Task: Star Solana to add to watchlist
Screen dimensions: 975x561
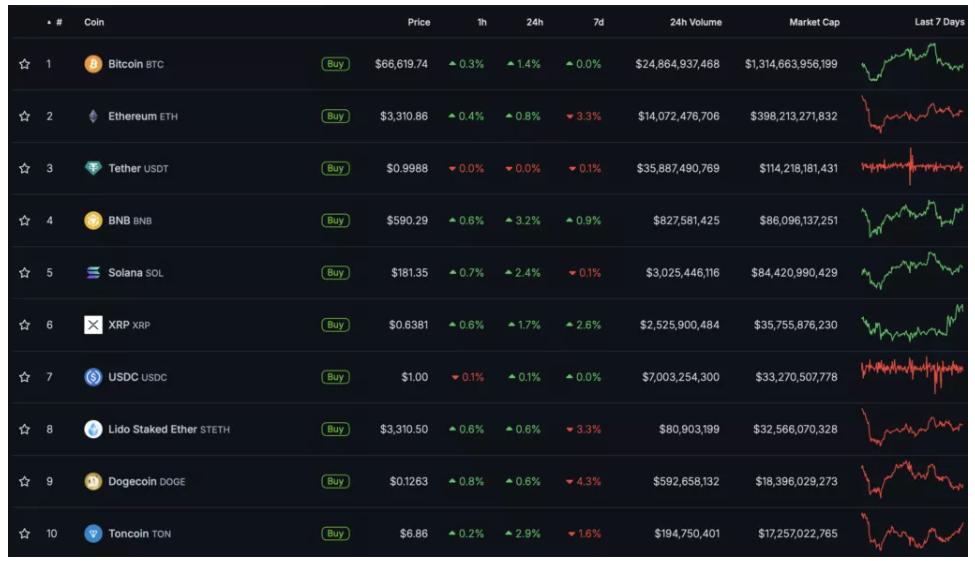Action: click(x=25, y=273)
